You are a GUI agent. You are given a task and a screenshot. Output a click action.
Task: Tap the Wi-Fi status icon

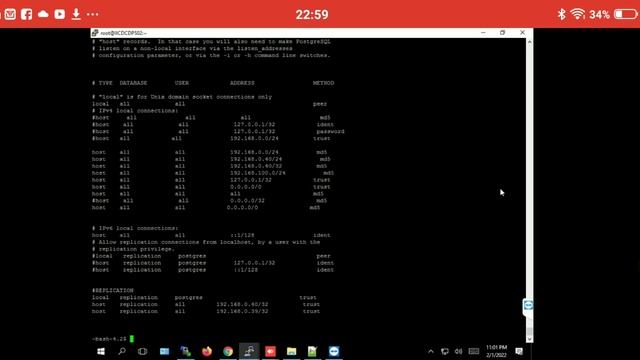[x=578, y=14]
